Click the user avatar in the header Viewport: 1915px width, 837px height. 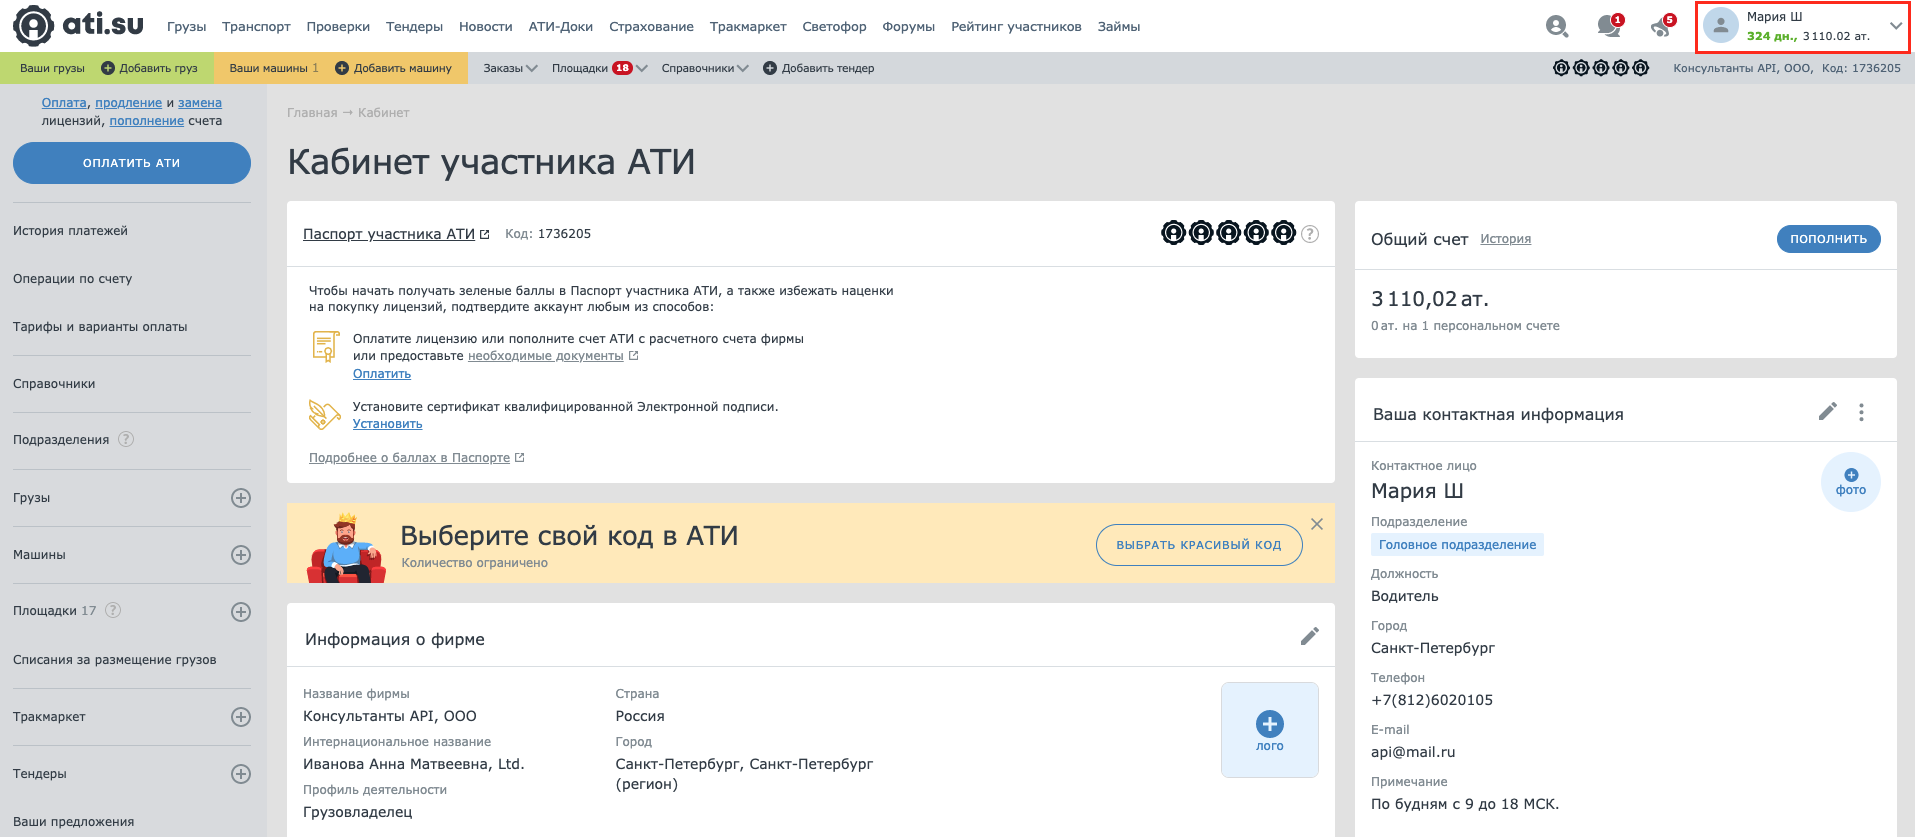pos(1721,26)
